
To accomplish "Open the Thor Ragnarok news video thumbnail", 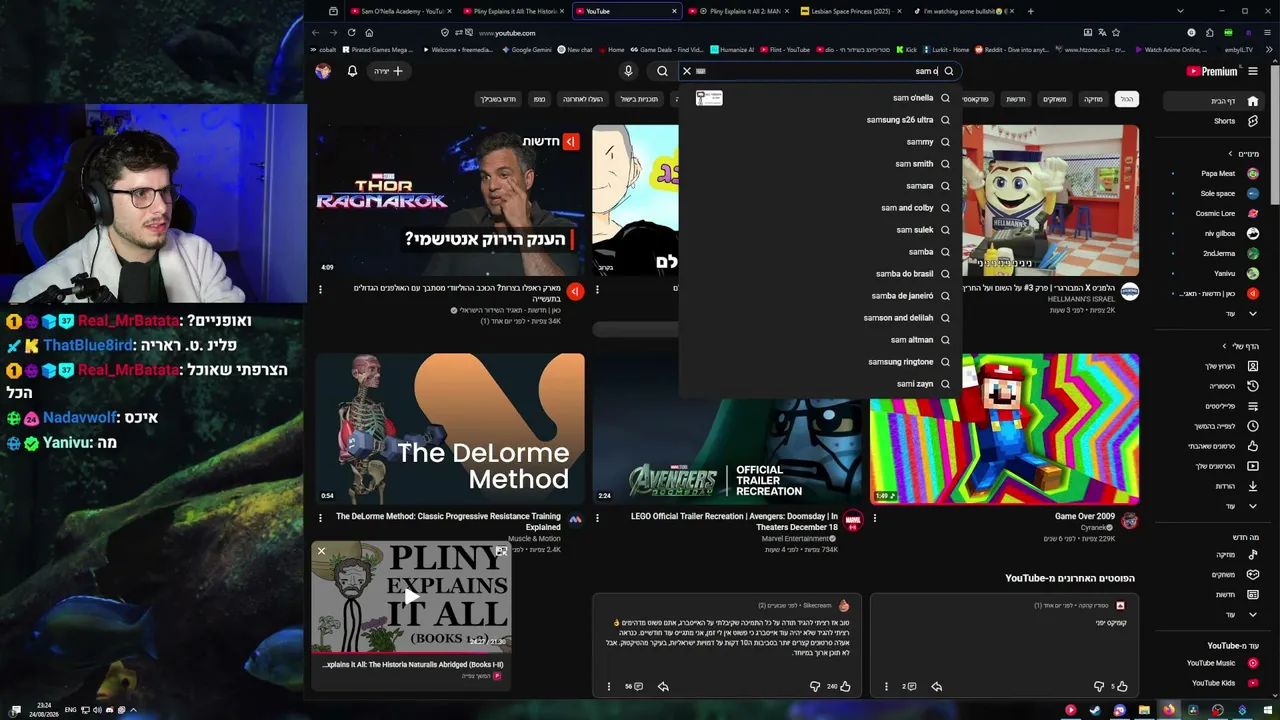I will (x=450, y=200).
